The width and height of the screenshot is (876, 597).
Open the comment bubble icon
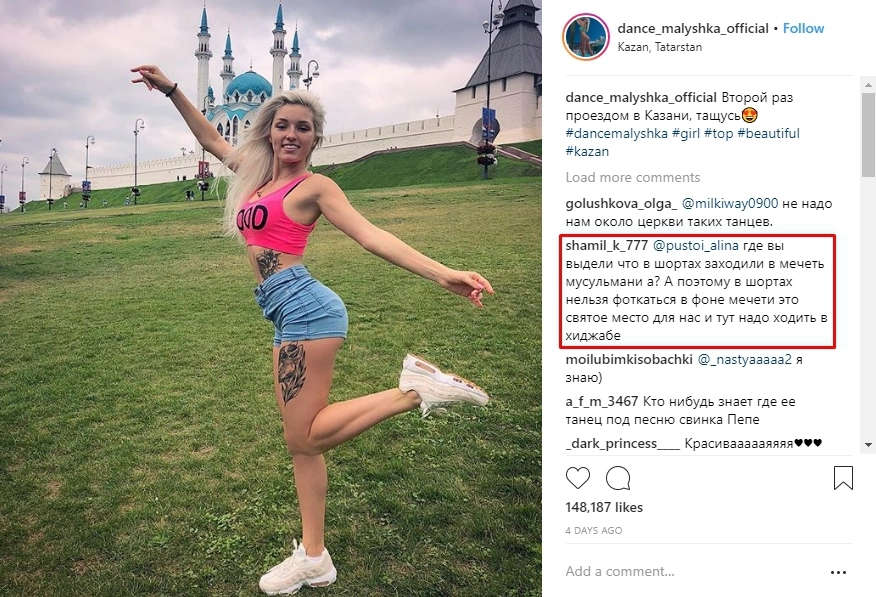coord(618,479)
